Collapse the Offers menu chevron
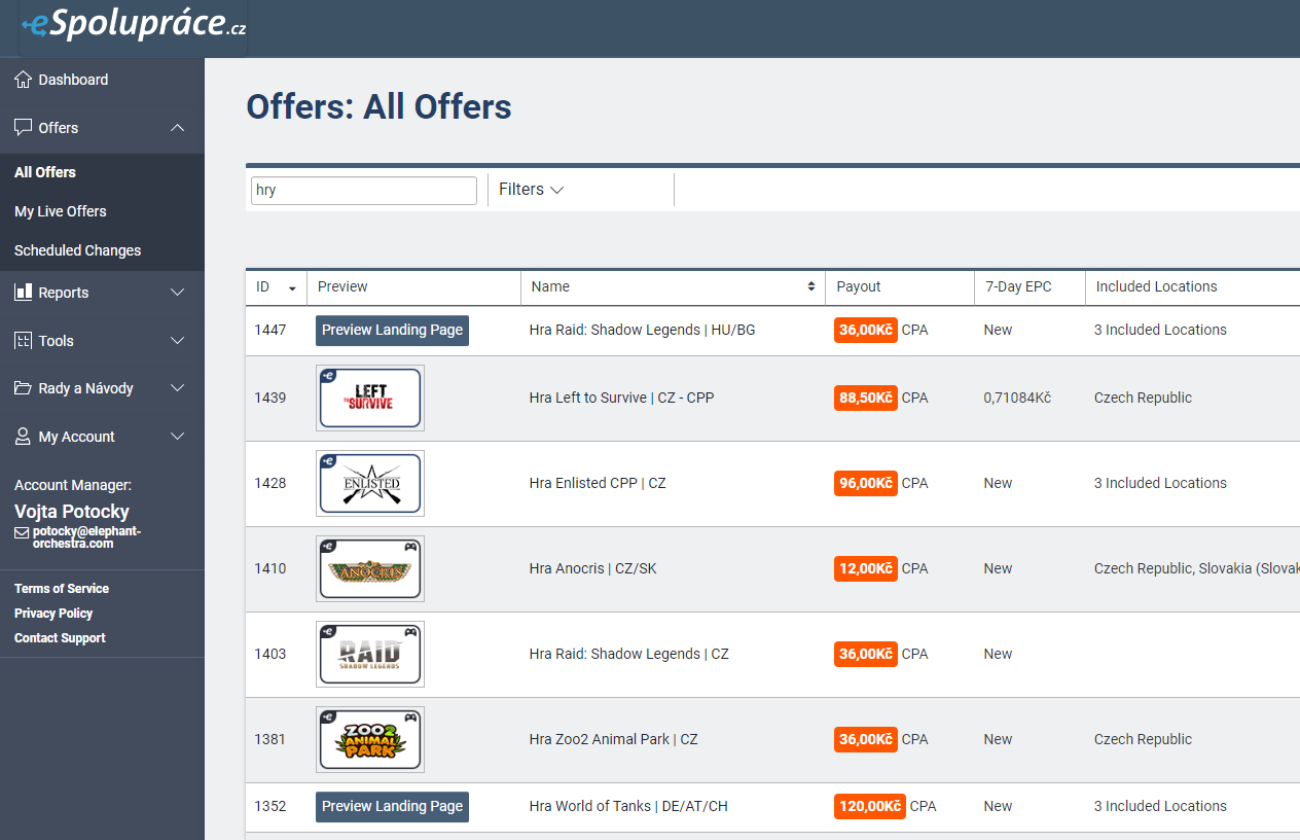The image size is (1300, 840). 178,128
